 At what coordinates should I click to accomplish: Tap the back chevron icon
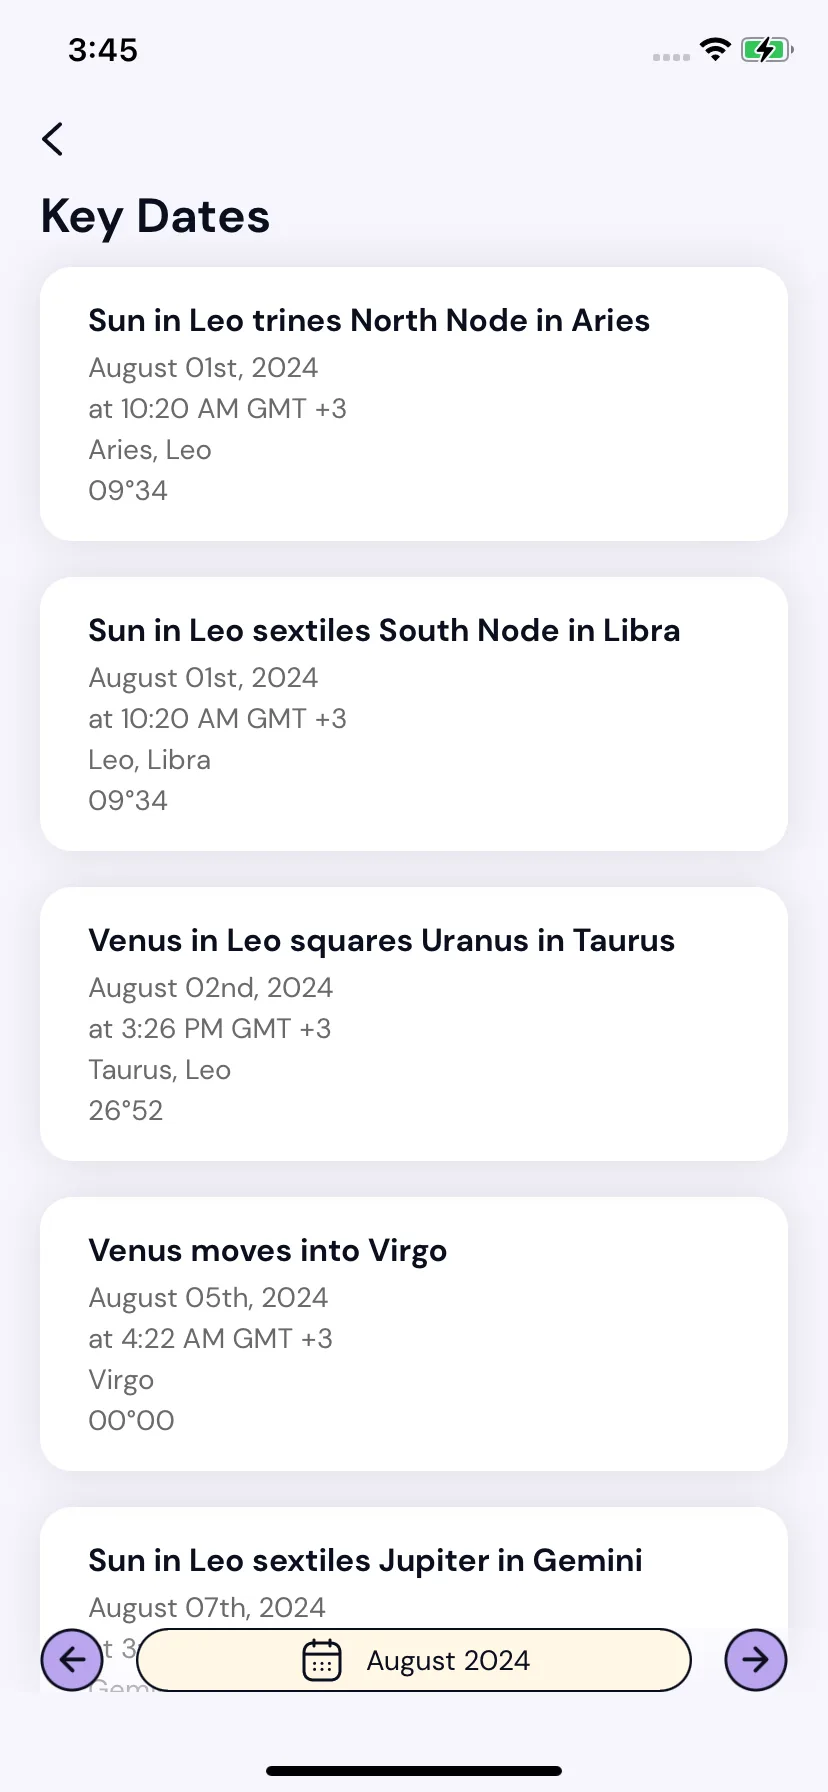(53, 139)
